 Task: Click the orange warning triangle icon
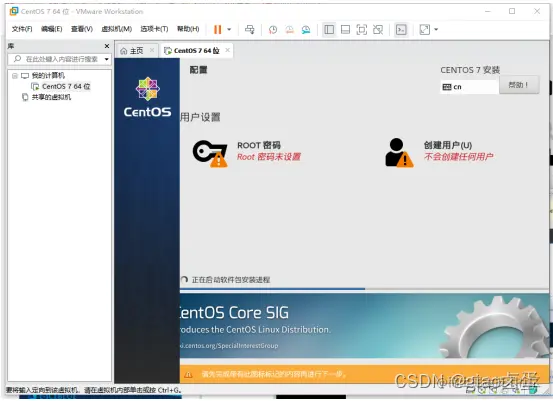click(x=188, y=375)
